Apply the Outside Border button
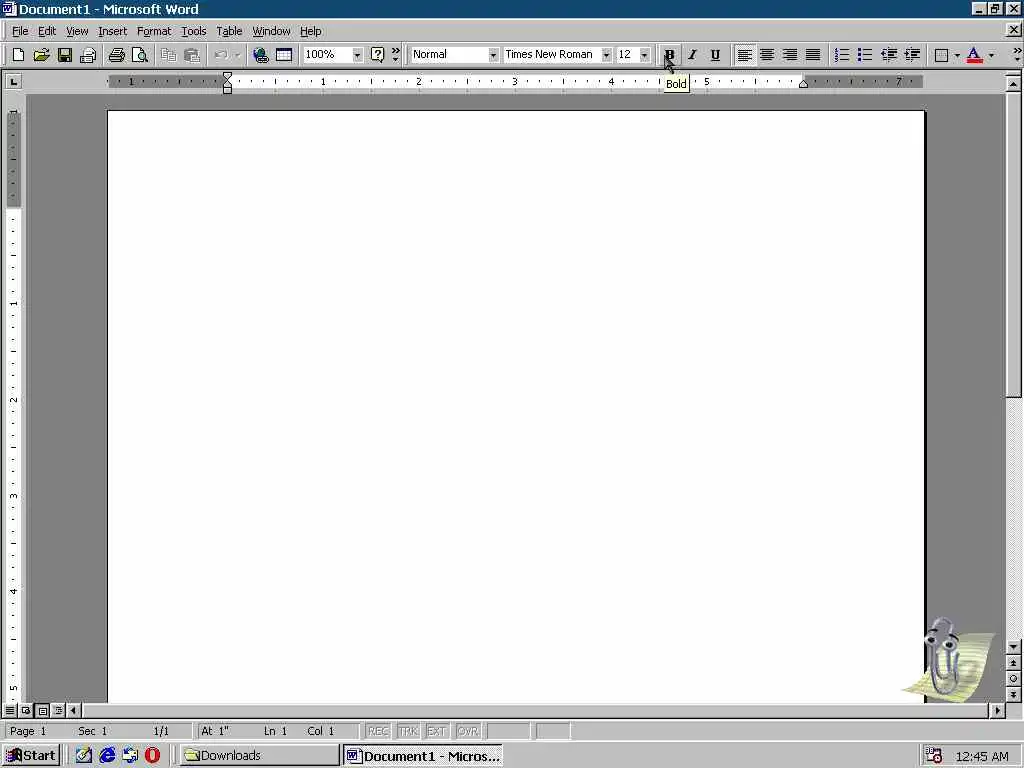 coord(941,55)
